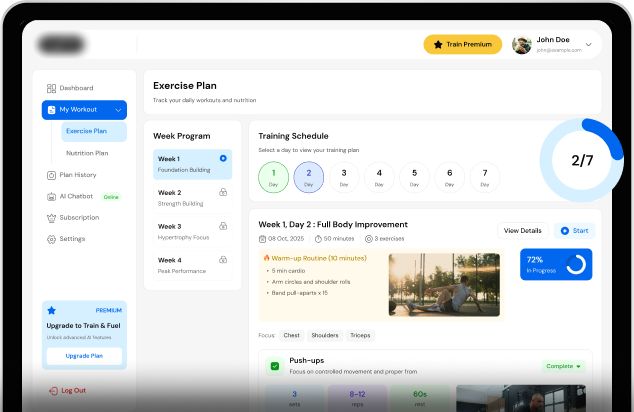The height and width of the screenshot is (412, 634).
Task: Switch to Nutrition Plan submenu item
Action: click(x=87, y=153)
